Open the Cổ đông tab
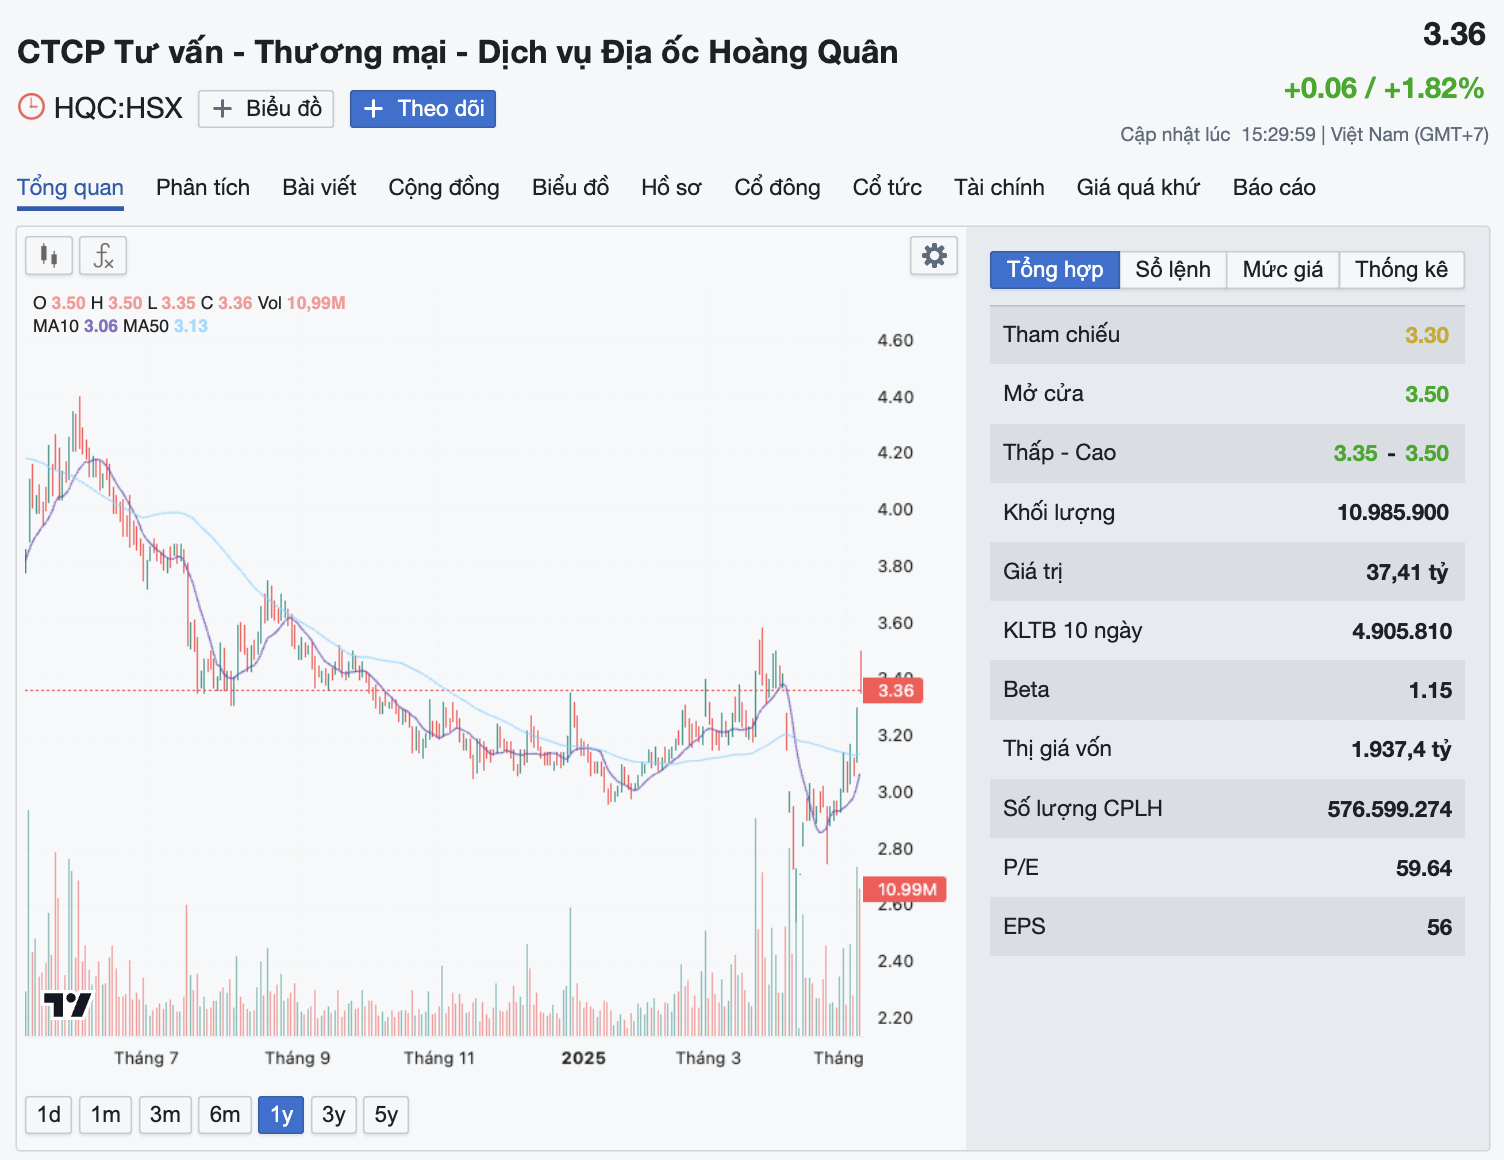Viewport: 1504px width, 1160px height. point(777,188)
